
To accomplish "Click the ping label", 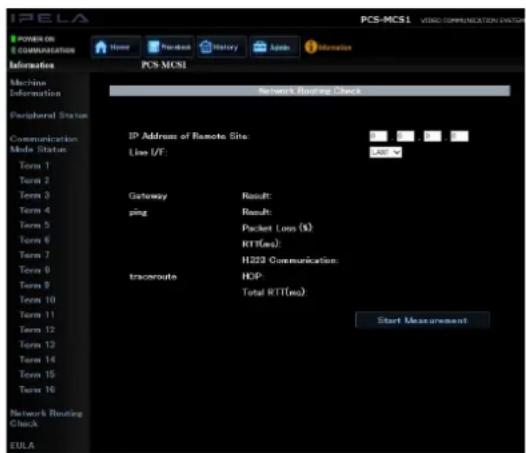I will click(138, 212).
